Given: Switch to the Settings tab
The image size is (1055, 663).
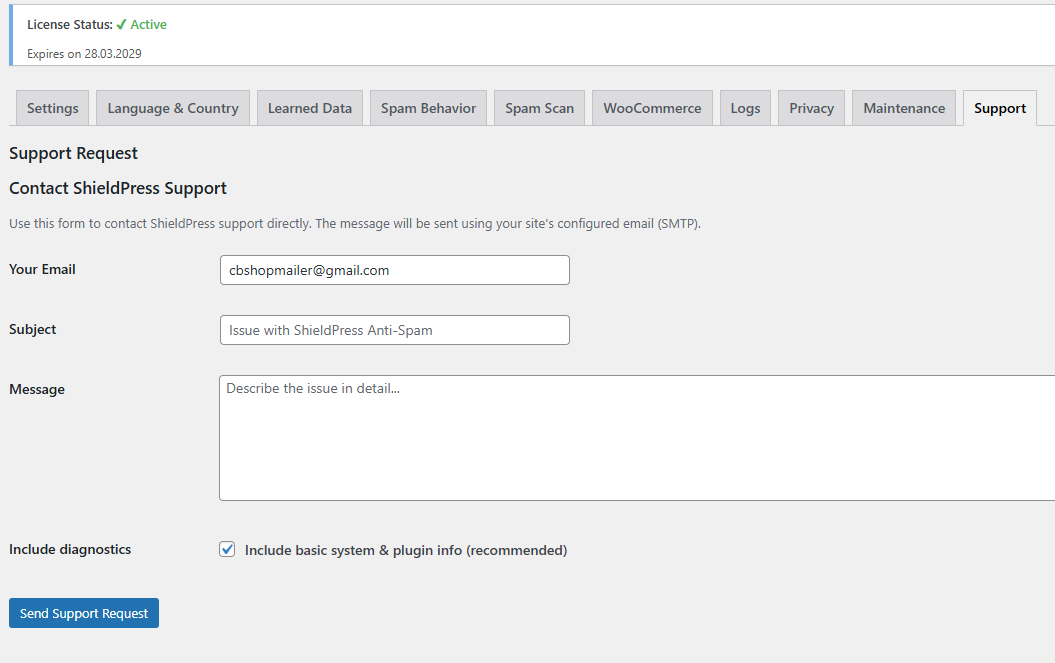Looking at the screenshot, I should [52, 107].
